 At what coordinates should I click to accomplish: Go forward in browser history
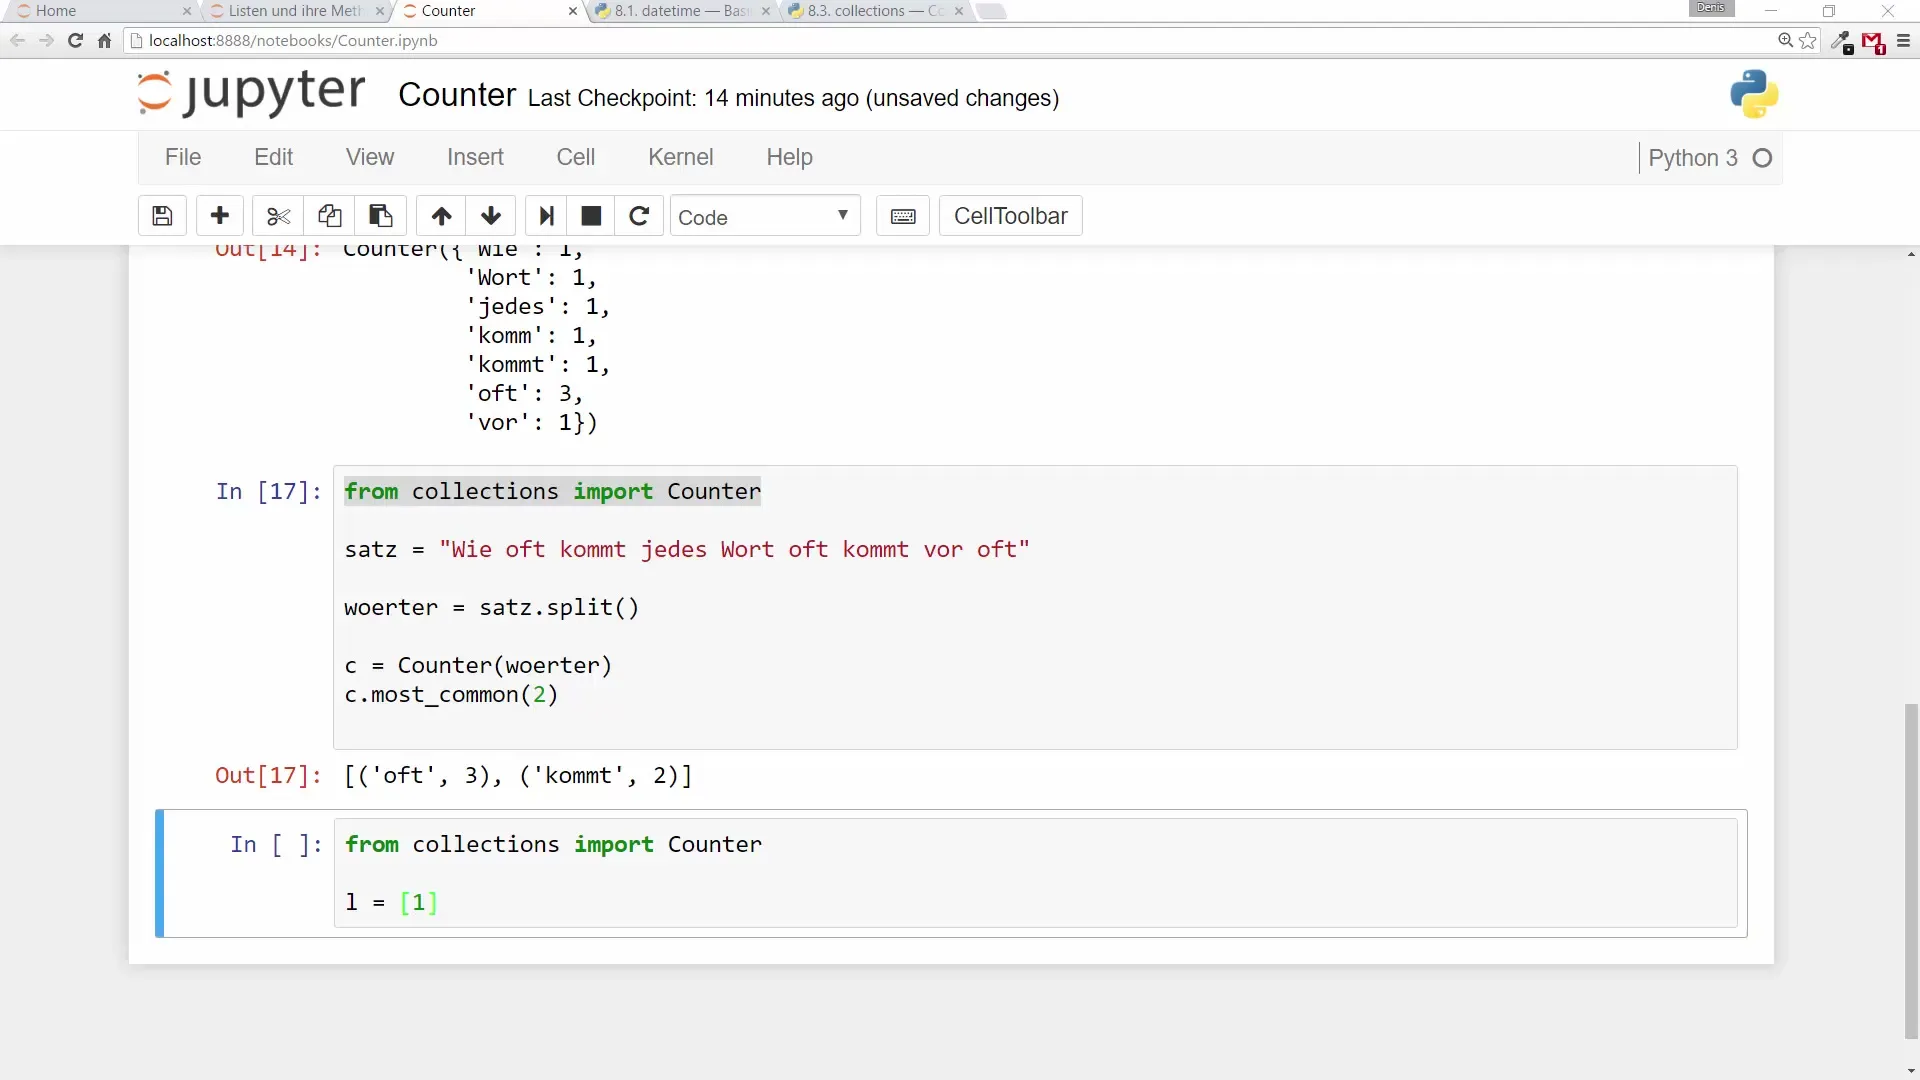(46, 41)
